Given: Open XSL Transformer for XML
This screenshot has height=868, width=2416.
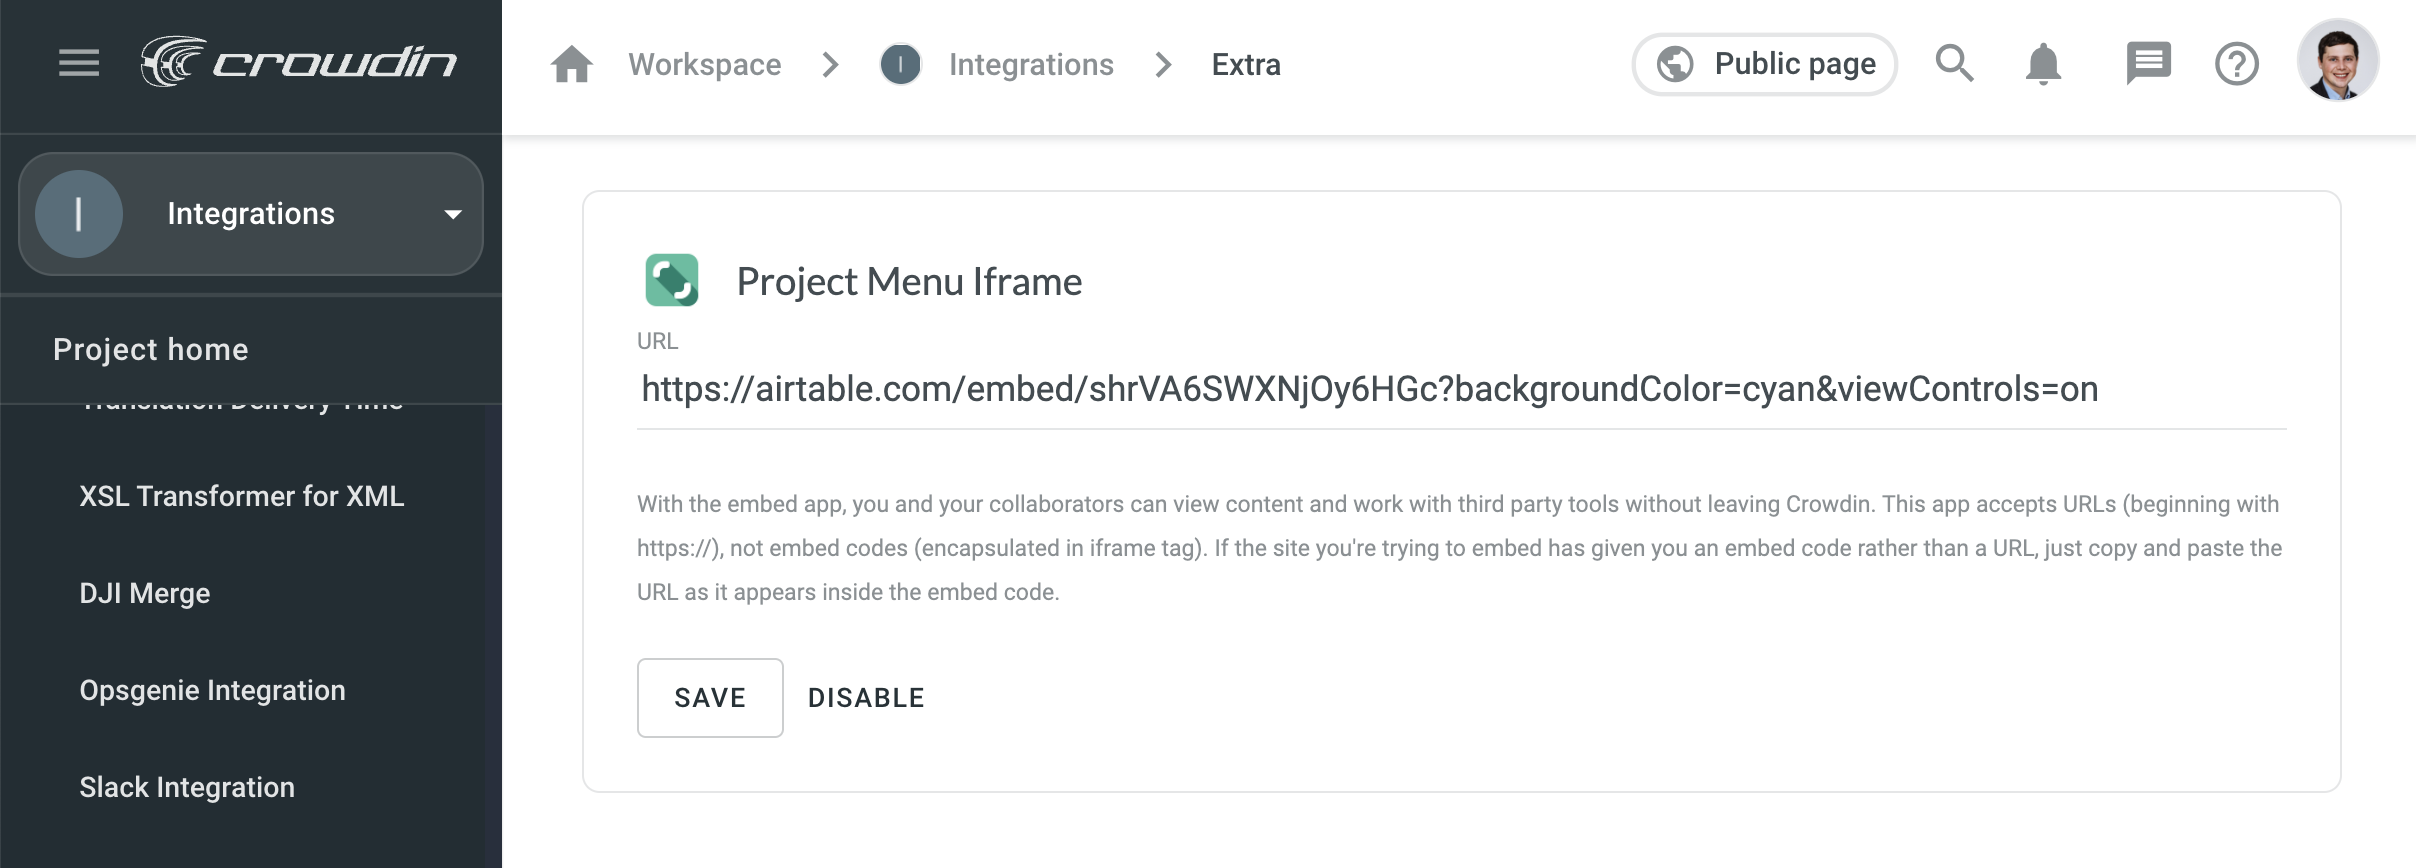Looking at the screenshot, I should point(242,497).
